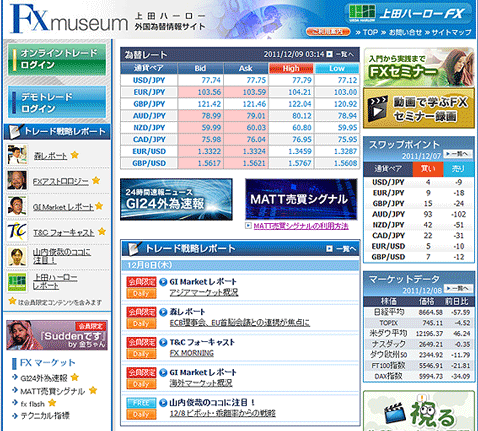Open MATT売買シグナルの利用方法 link
478x431 pixels.
tap(301, 226)
